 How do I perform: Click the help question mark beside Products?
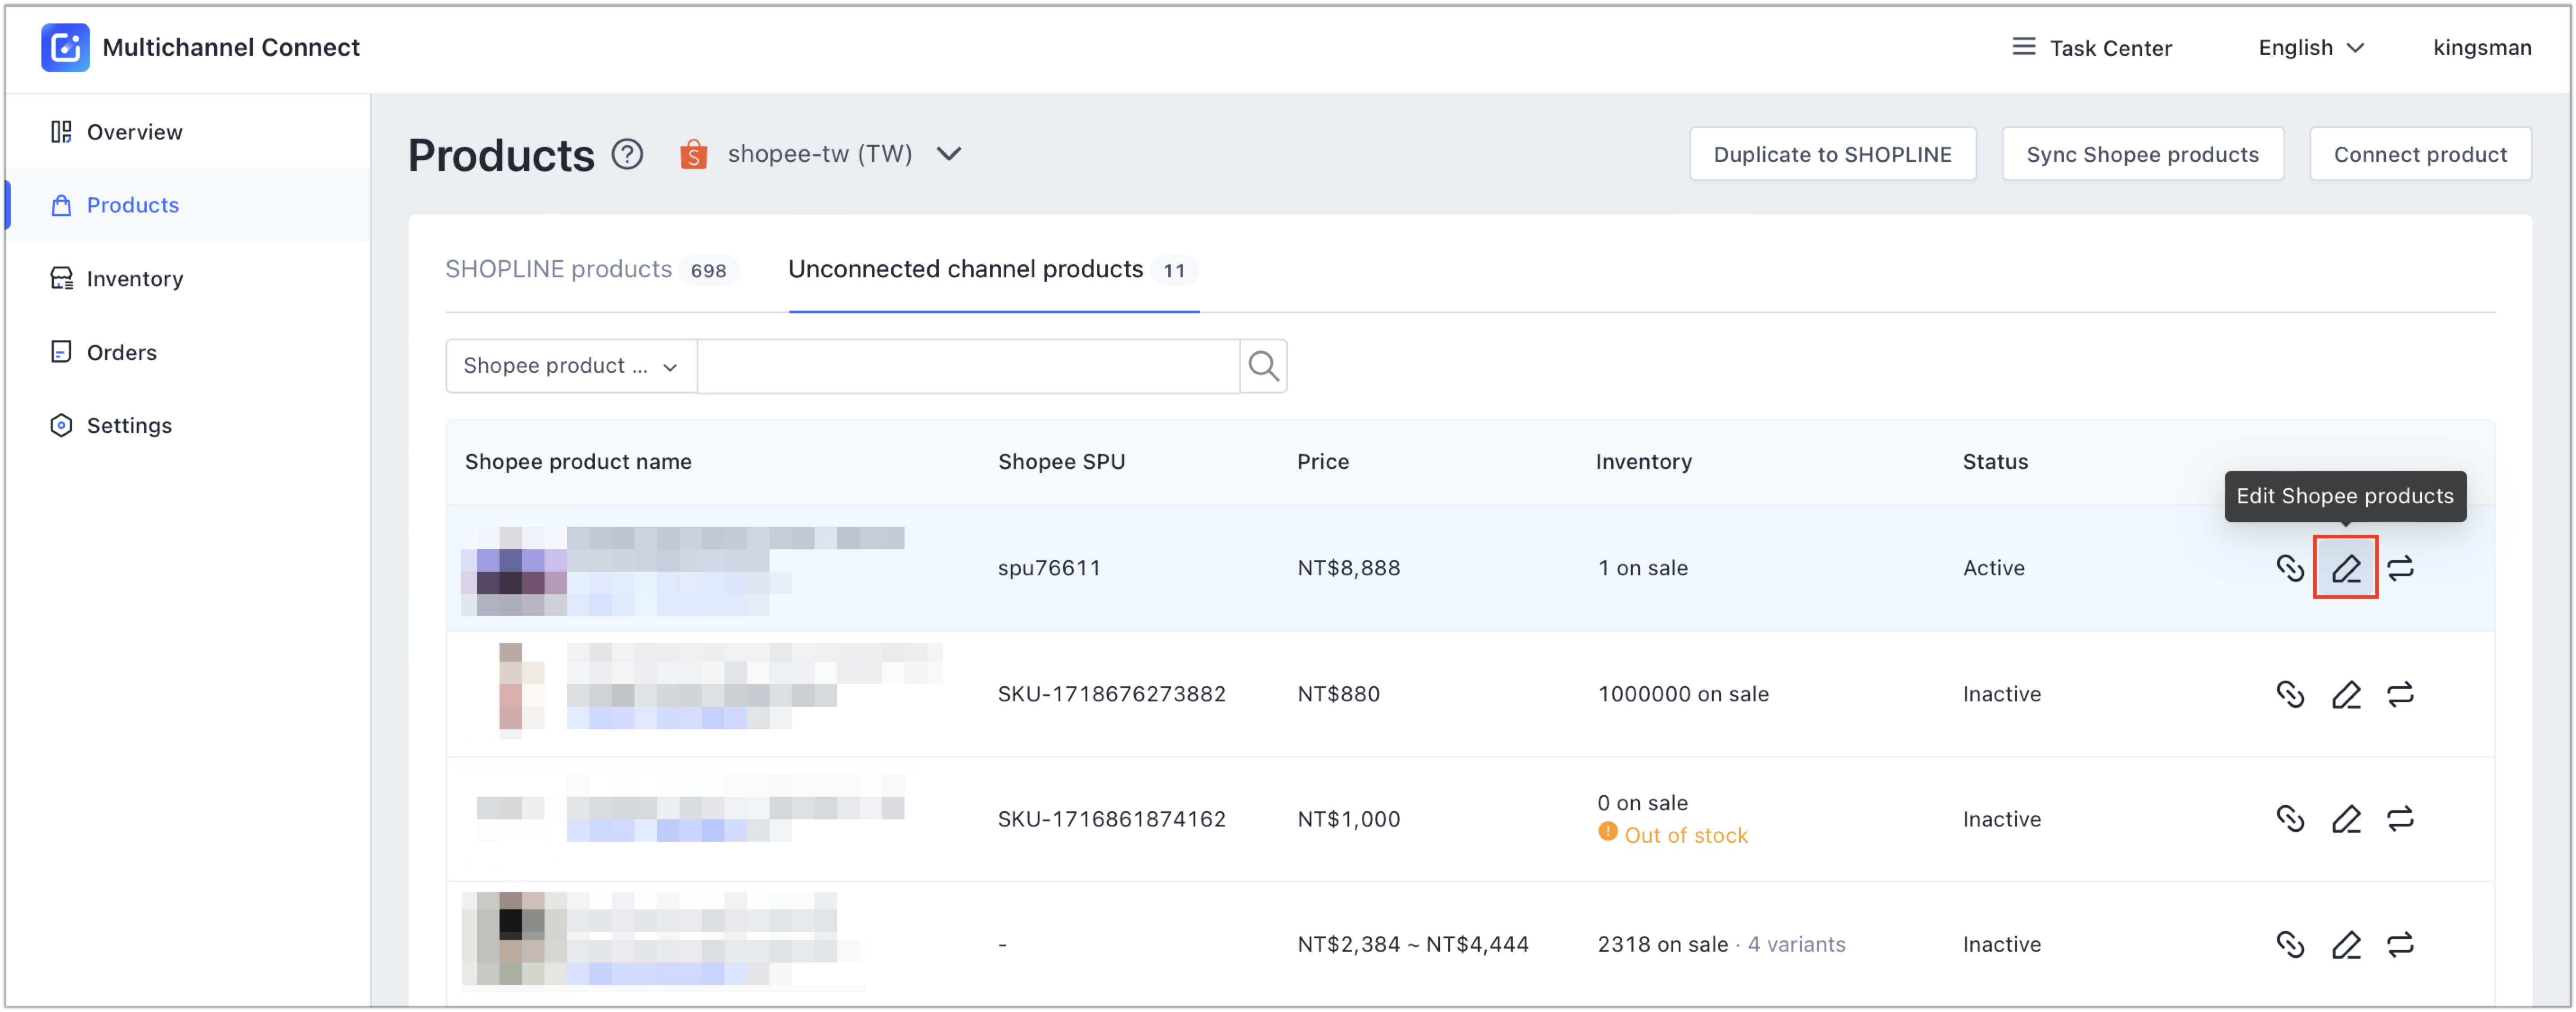tap(627, 154)
